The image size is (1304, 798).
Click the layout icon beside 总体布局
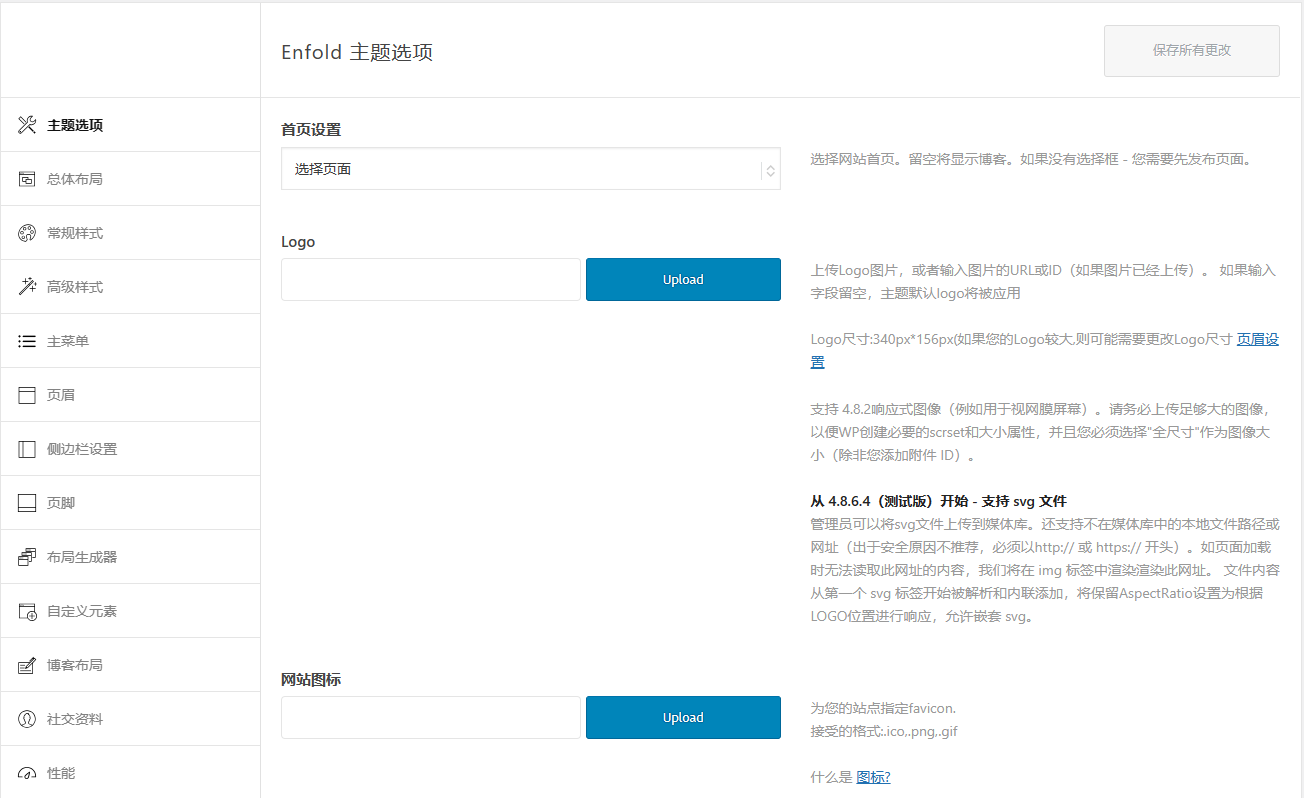point(27,179)
